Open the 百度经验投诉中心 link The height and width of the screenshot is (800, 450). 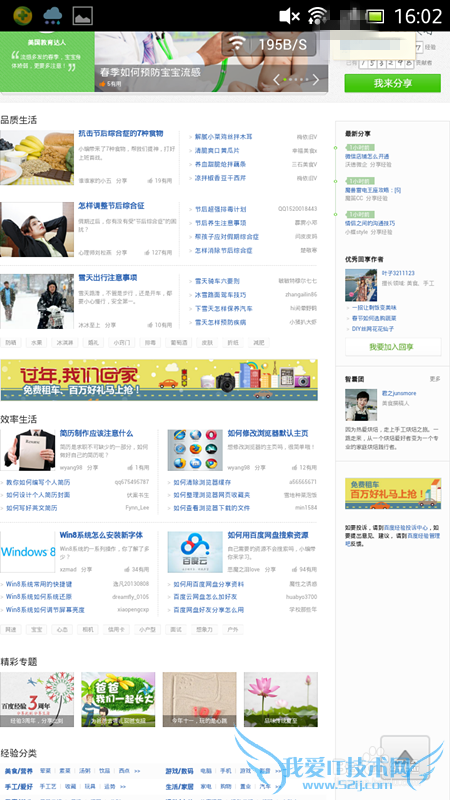[406, 527]
